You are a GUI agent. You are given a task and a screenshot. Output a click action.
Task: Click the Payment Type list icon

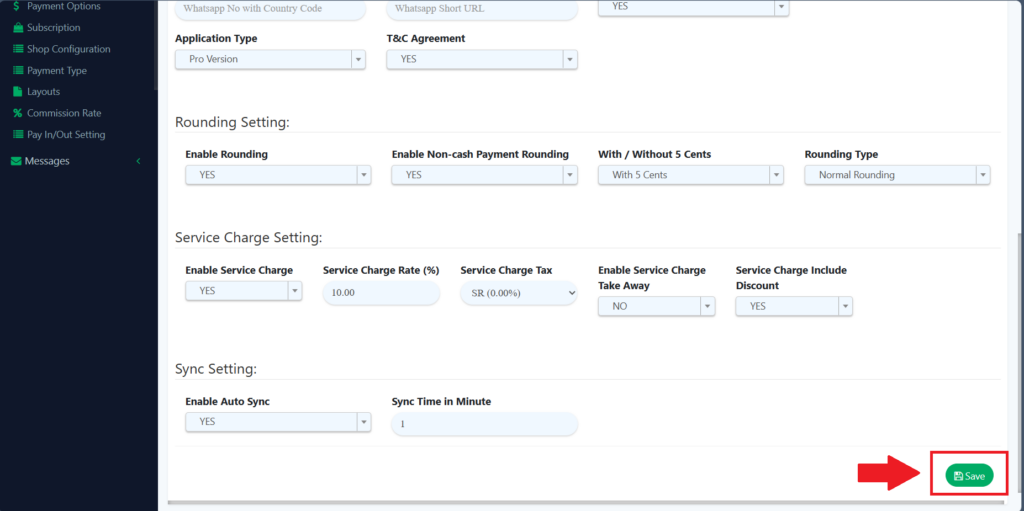point(18,71)
